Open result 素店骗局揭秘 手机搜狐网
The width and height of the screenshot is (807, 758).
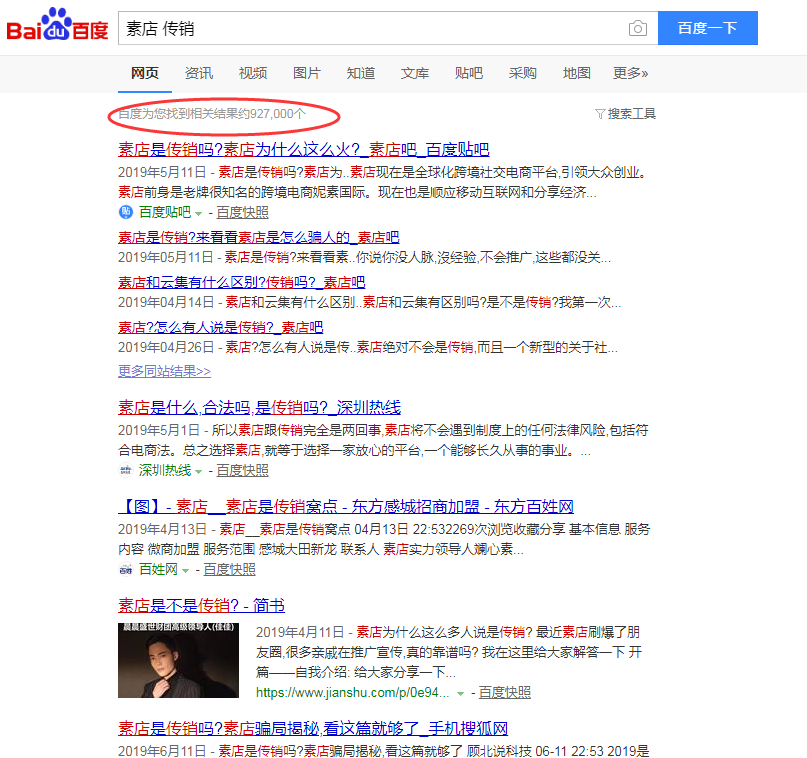(313, 728)
